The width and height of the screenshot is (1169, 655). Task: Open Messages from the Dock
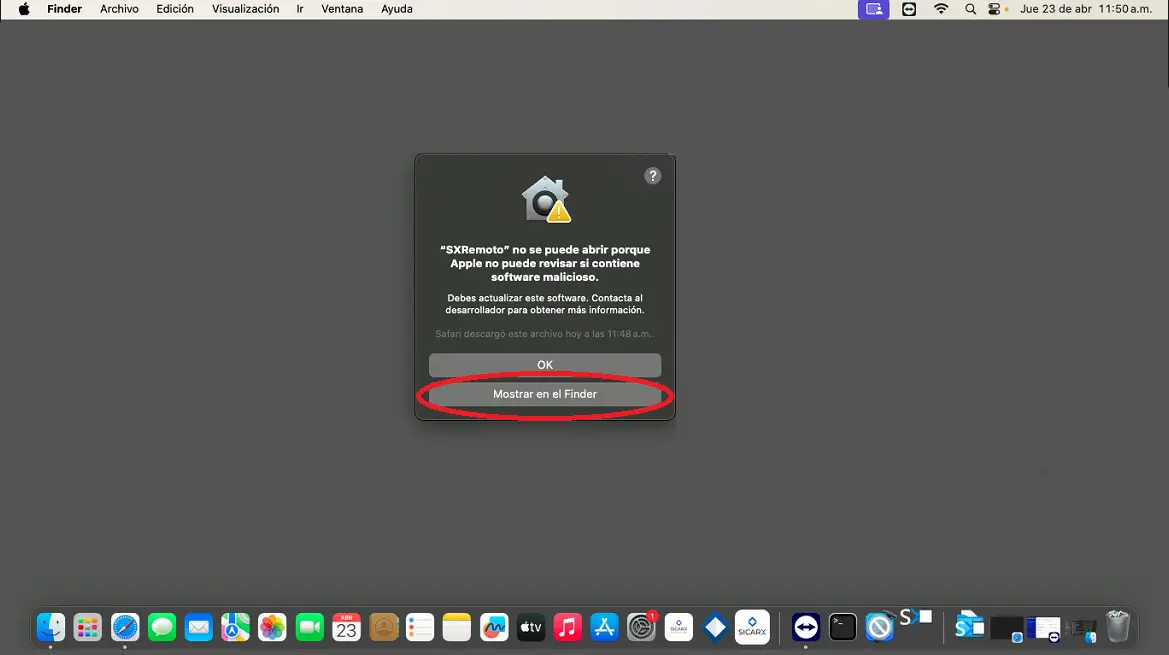(x=162, y=627)
